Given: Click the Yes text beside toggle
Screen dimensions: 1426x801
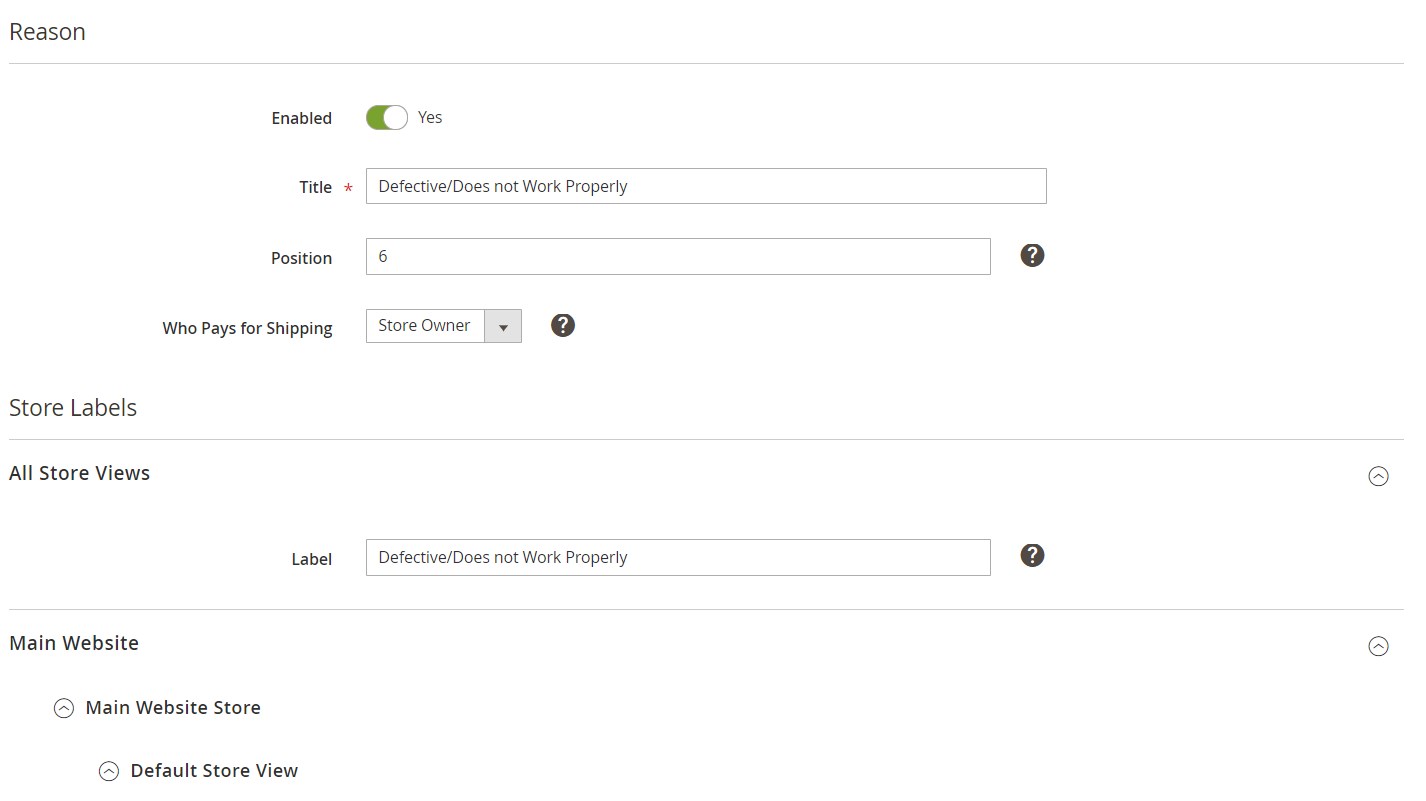Looking at the screenshot, I should coord(430,118).
